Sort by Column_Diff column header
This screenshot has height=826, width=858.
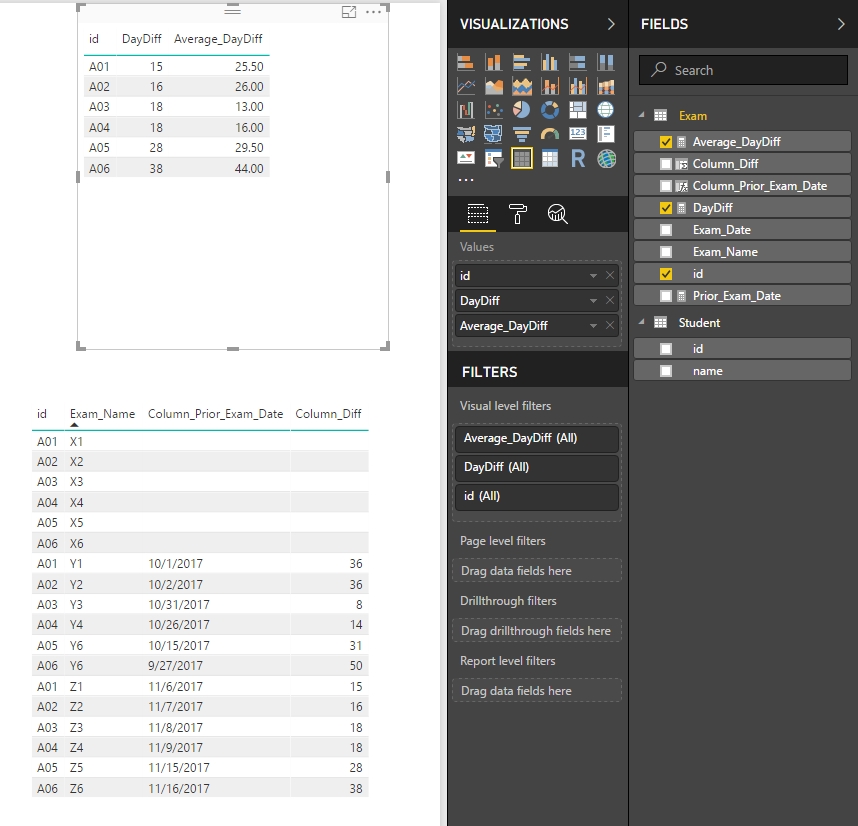[x=328, y=414]
